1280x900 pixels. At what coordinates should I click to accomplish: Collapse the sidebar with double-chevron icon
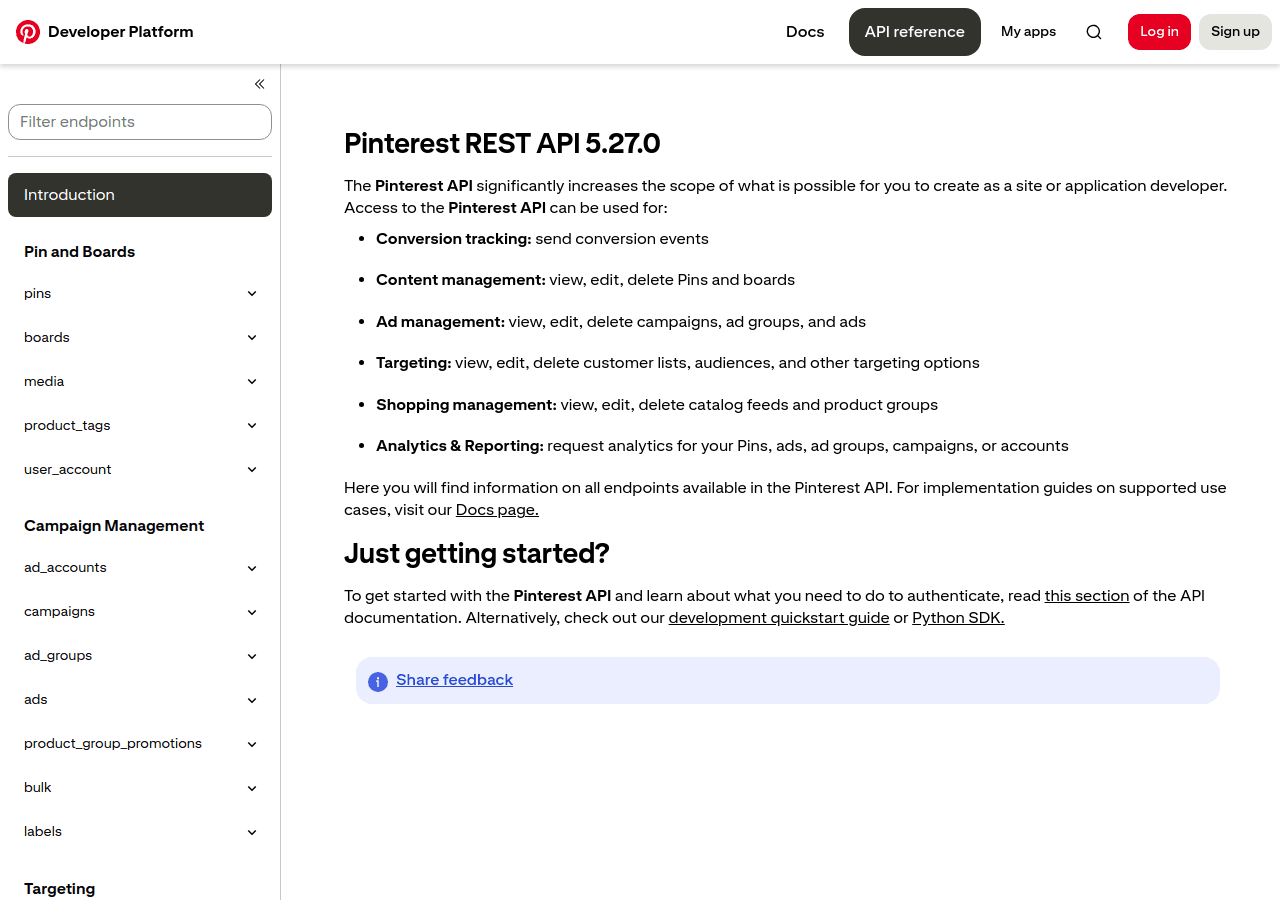point(260,84)
